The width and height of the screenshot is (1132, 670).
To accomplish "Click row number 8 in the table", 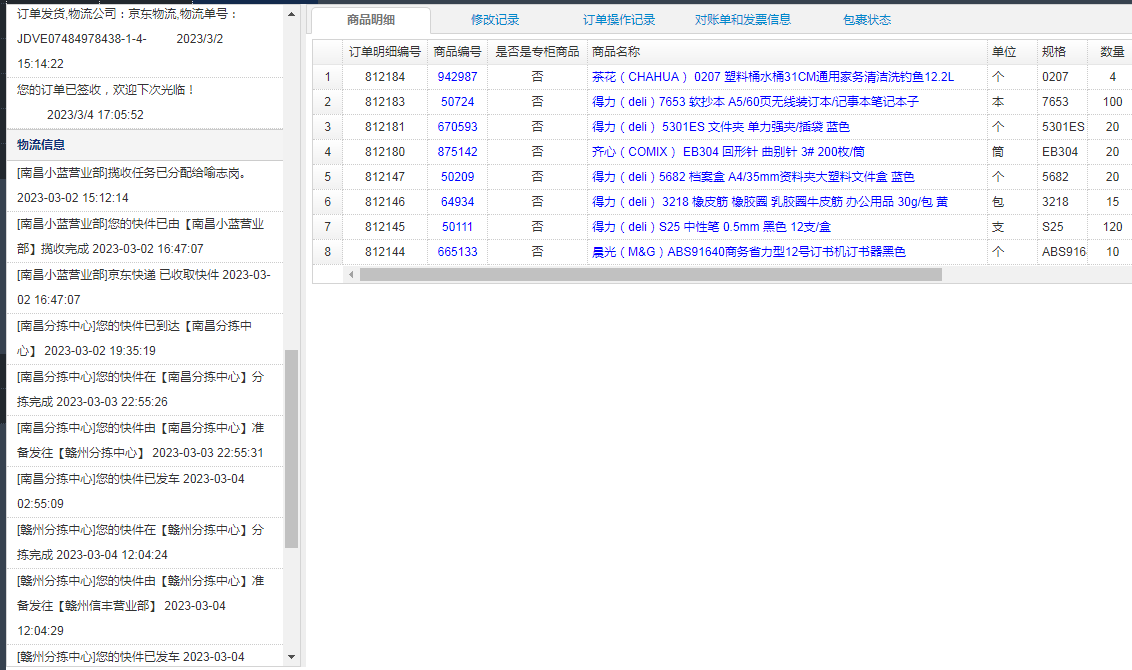I will 328,252.
